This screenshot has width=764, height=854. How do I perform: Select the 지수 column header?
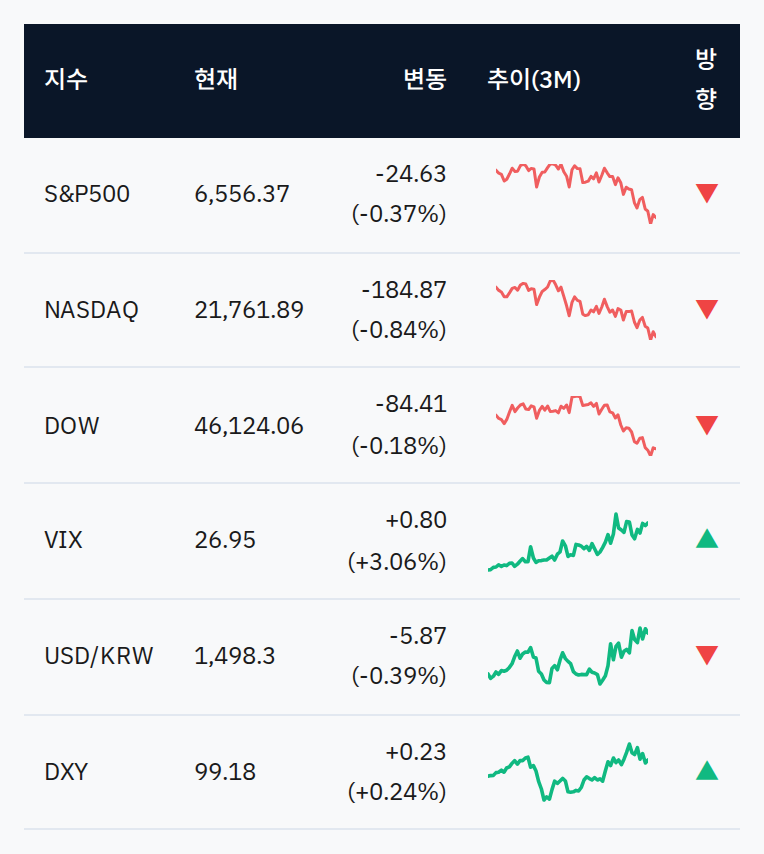coord(66,80)
